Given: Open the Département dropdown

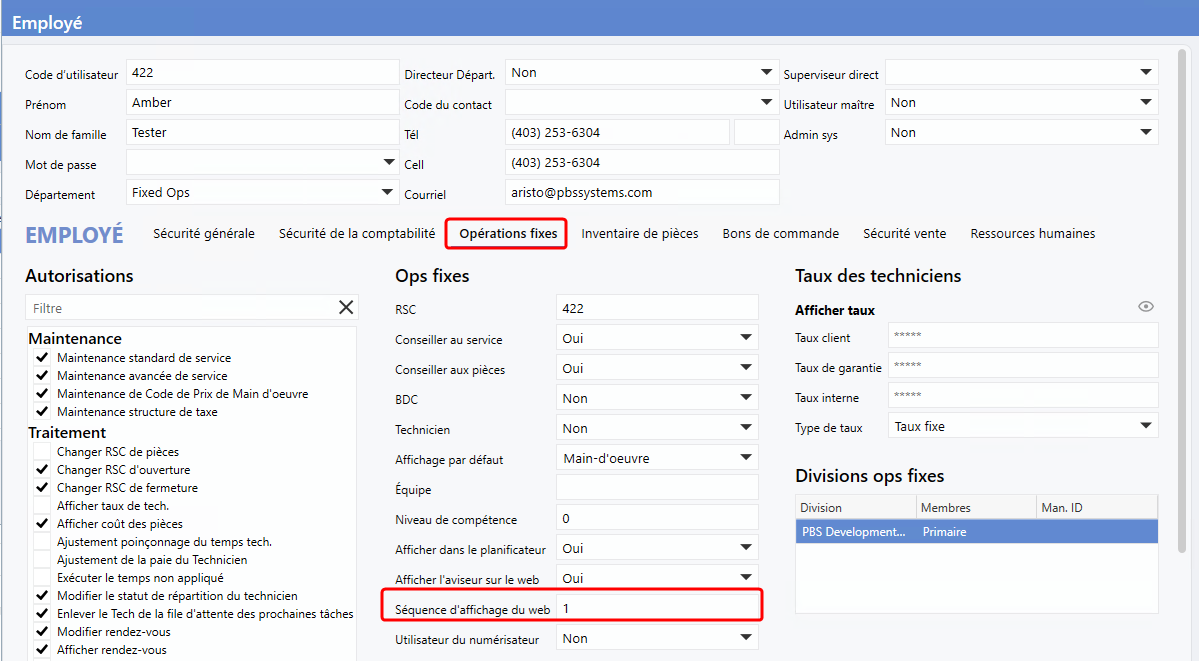Looking at the screenshot, I should pyautogui.click(x=388, y=192).
